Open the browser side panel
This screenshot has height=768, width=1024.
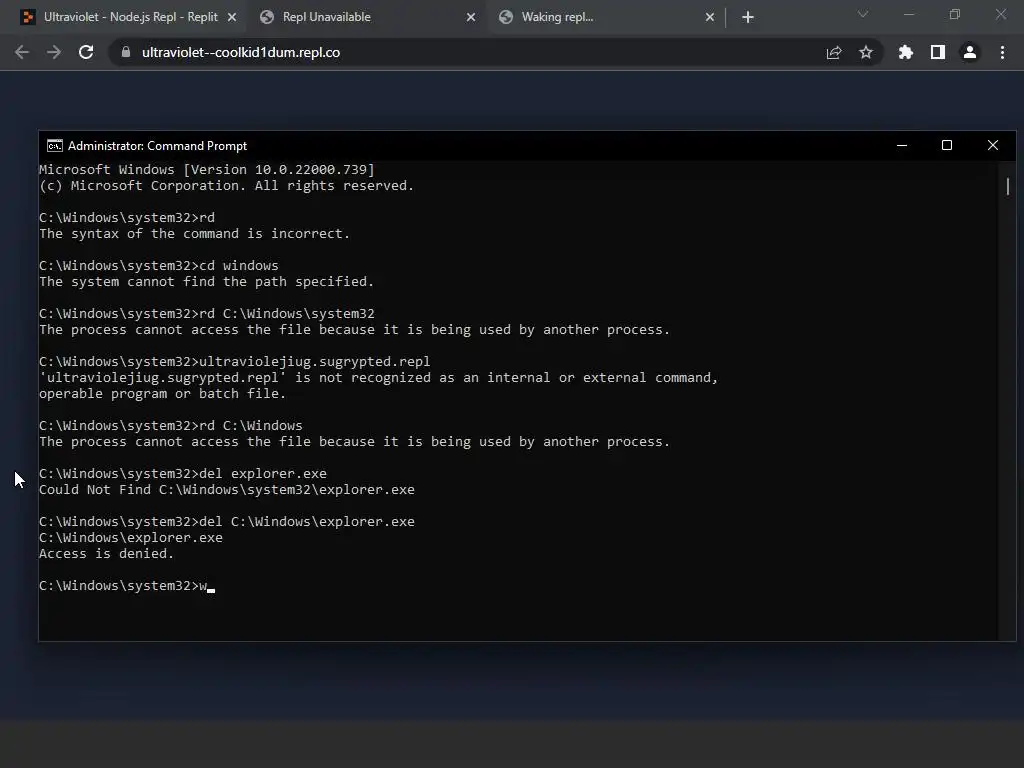tap(938, 52)
